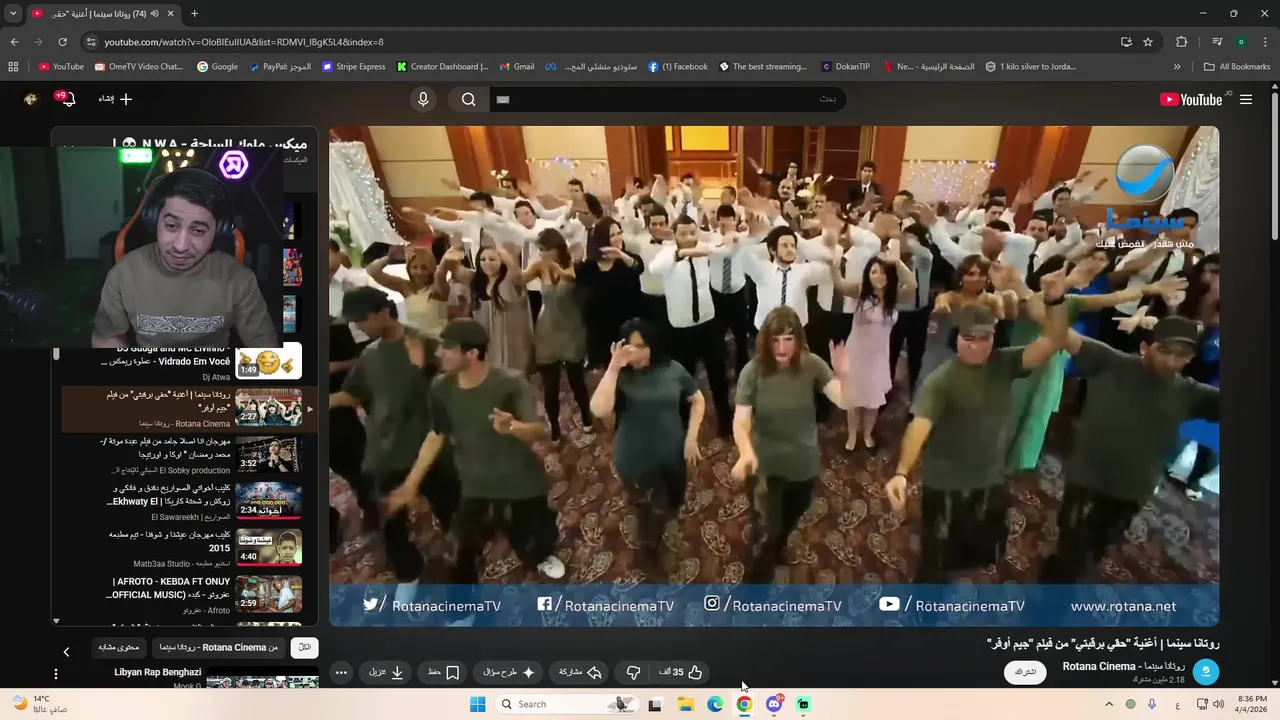Click the playlist scrollbar thumb
The height and width of the screenshot is (720, 1280).
[56, 354]
